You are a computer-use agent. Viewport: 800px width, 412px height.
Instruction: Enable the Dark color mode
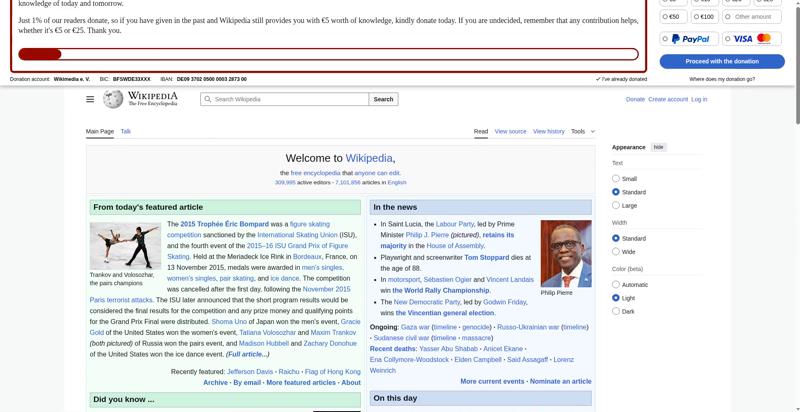[x=616, y=311]
